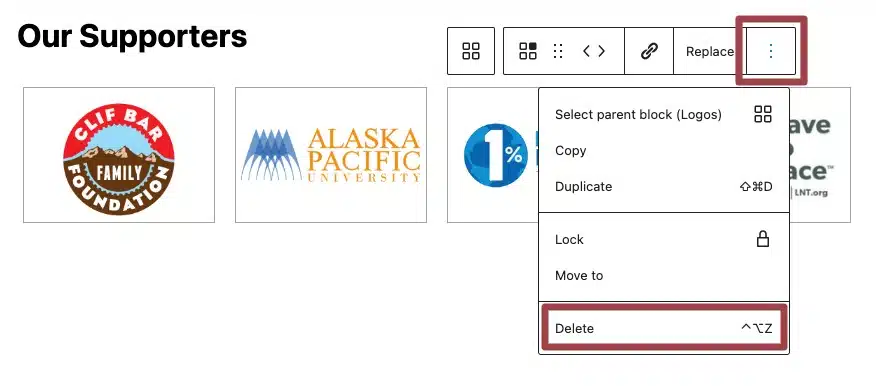Click the image block type icon
This screenshot has height=386, width=876.
(528, 51)
